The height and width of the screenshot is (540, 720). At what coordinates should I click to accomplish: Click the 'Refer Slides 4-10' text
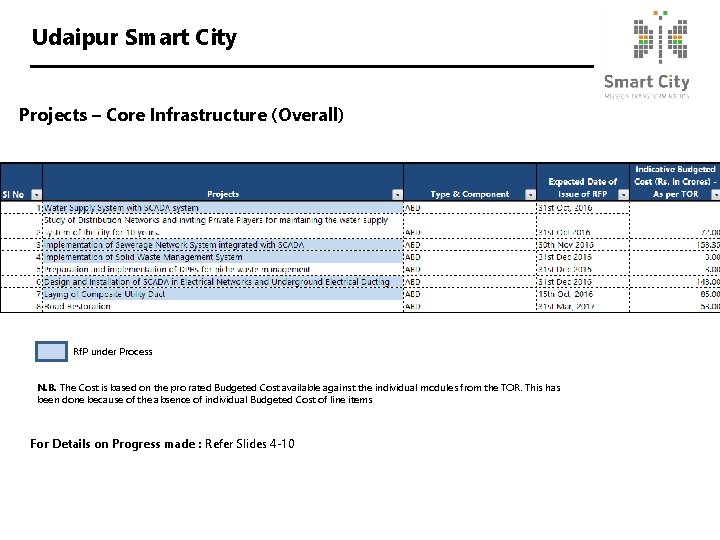click(x=250, y=444)
